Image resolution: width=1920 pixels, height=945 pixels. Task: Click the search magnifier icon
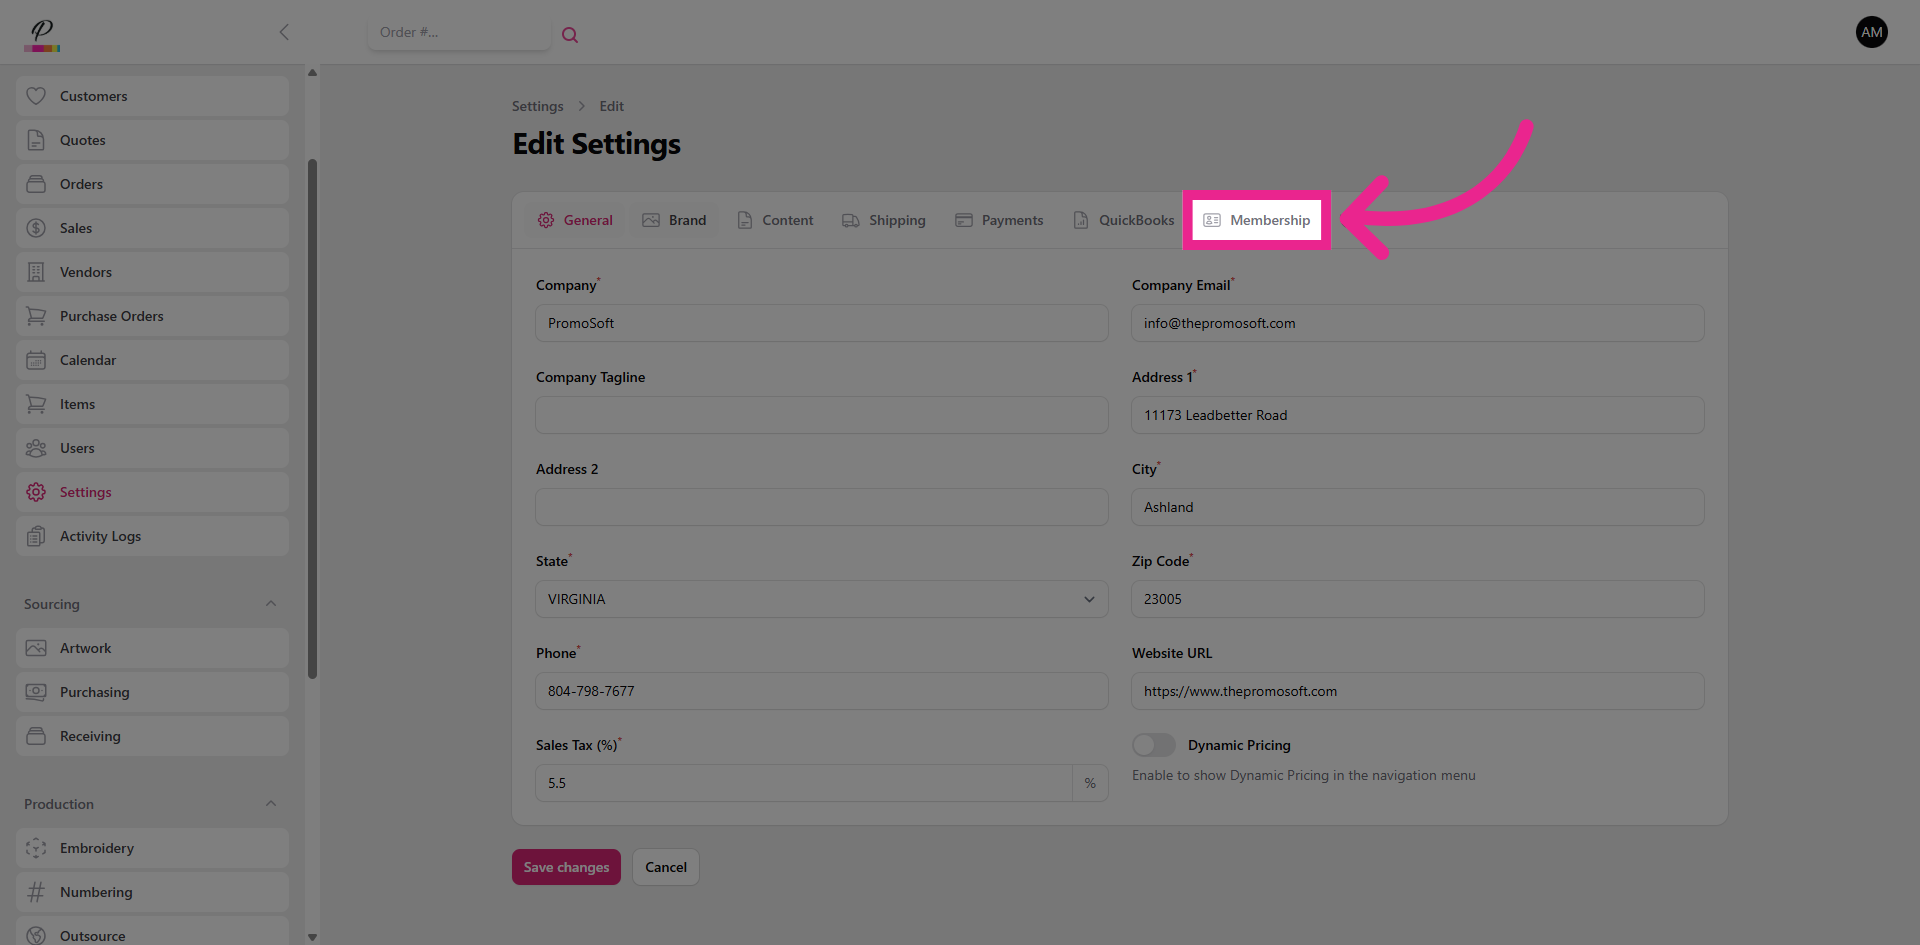[570, 35]
